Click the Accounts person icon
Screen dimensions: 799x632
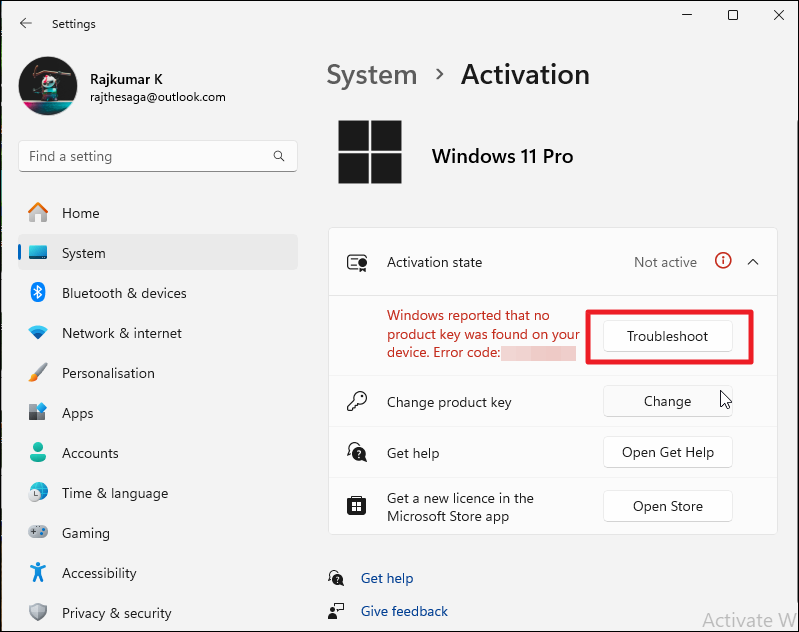point(38,453)
